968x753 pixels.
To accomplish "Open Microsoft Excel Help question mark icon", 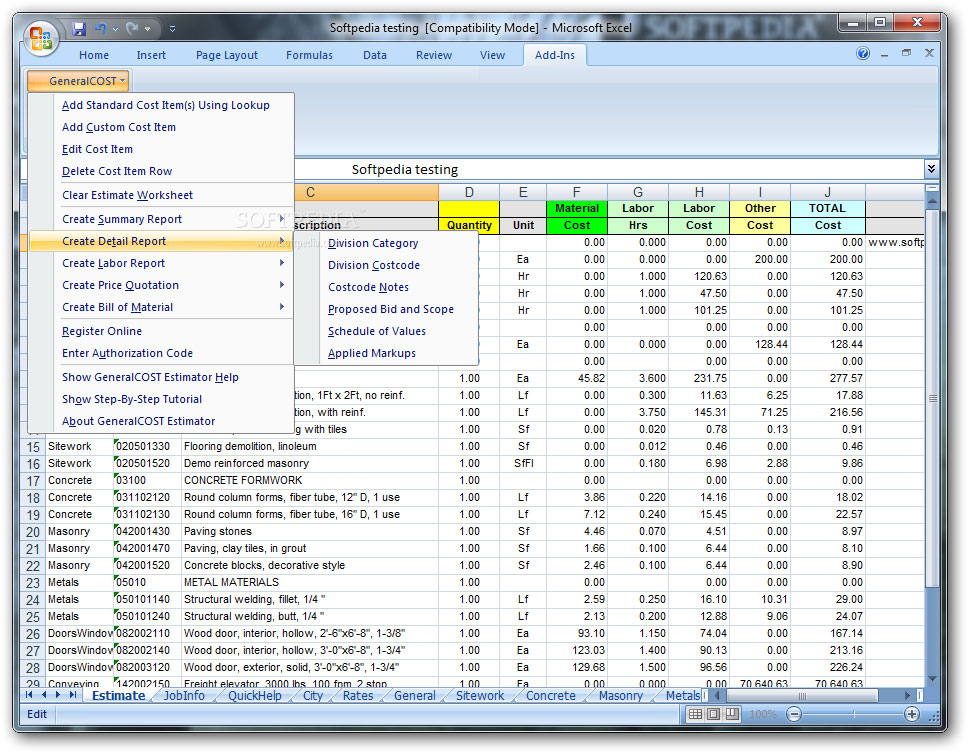I will [863, 54].
